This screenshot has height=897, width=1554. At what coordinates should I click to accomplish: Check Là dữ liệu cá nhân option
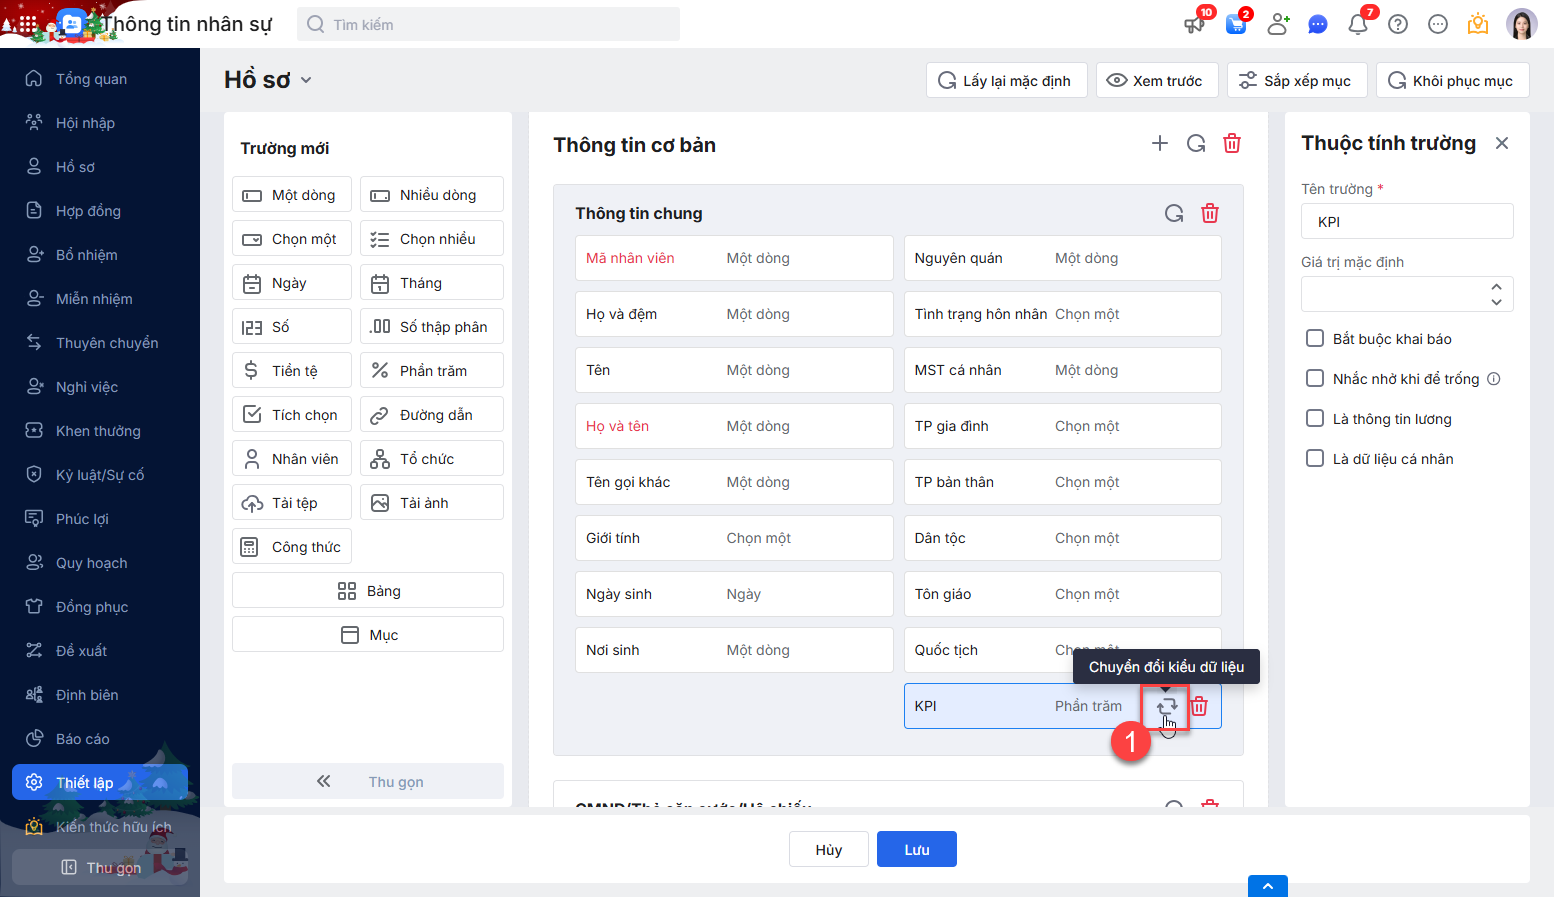tap(1315, 458)
